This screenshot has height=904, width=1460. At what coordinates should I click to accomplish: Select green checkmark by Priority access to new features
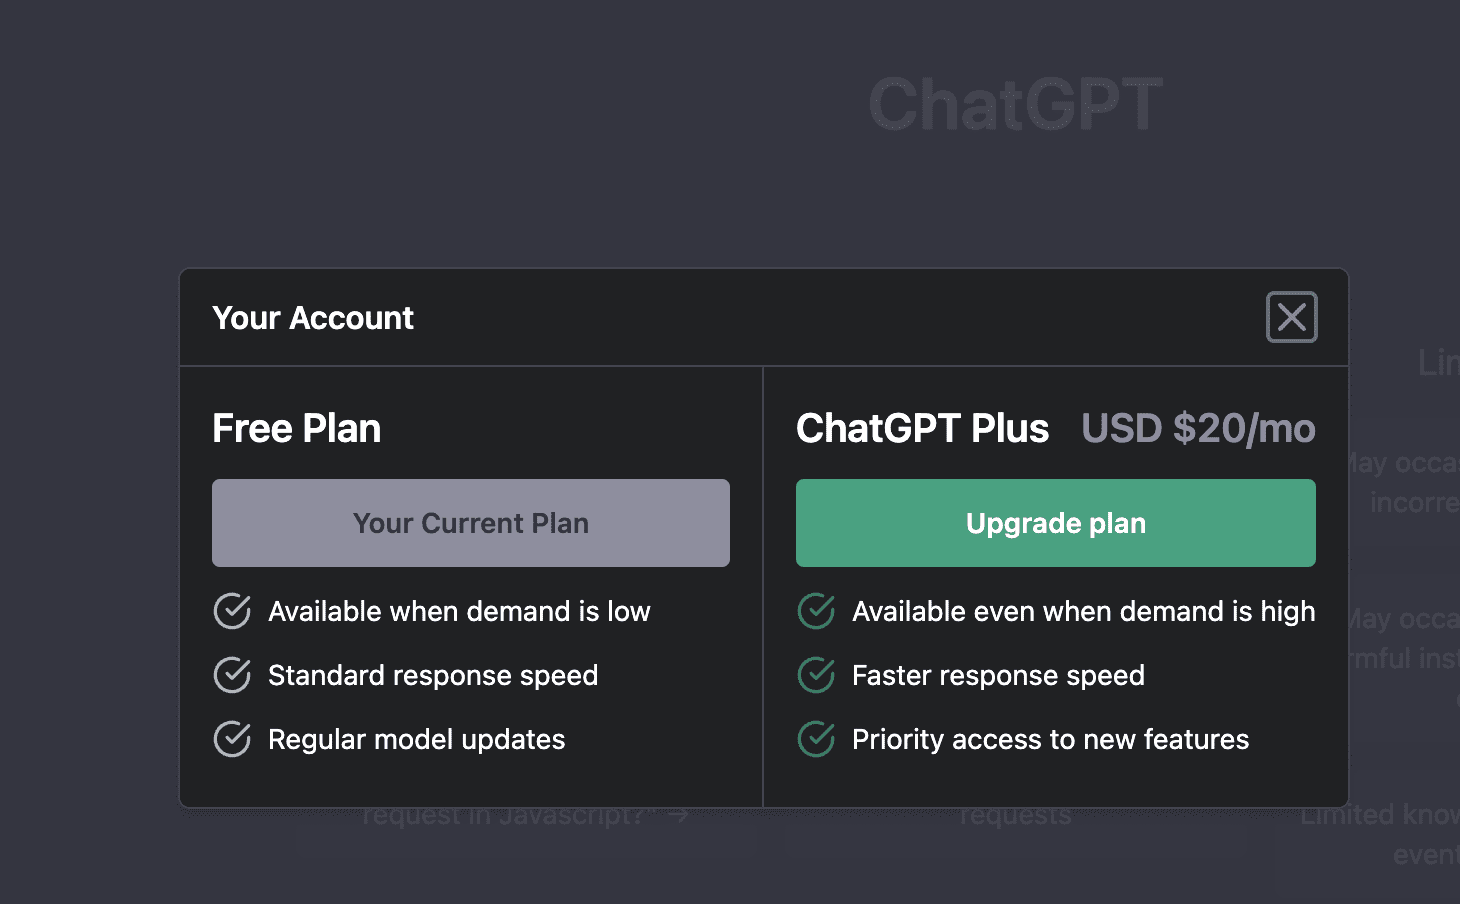point(816,739)
